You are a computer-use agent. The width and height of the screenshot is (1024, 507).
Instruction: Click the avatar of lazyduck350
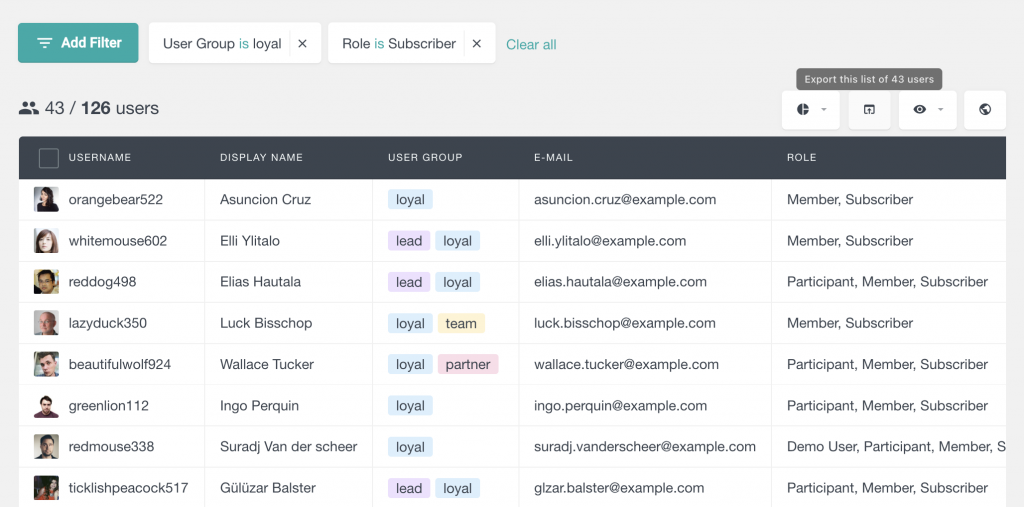[46, 323]
